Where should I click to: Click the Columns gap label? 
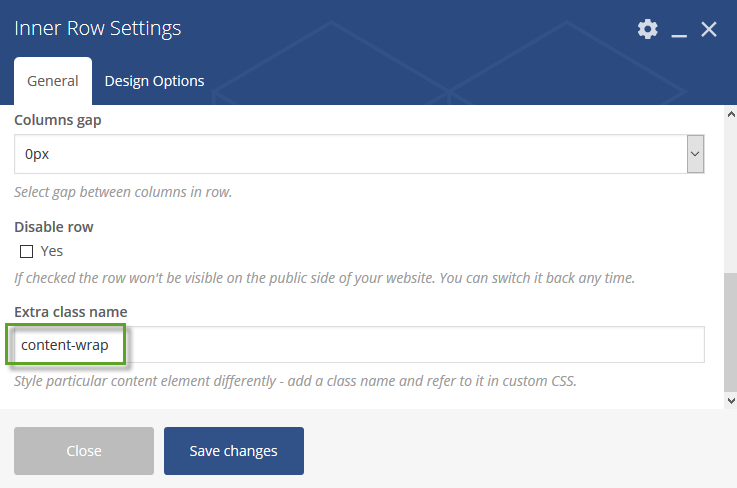point(58,120)
